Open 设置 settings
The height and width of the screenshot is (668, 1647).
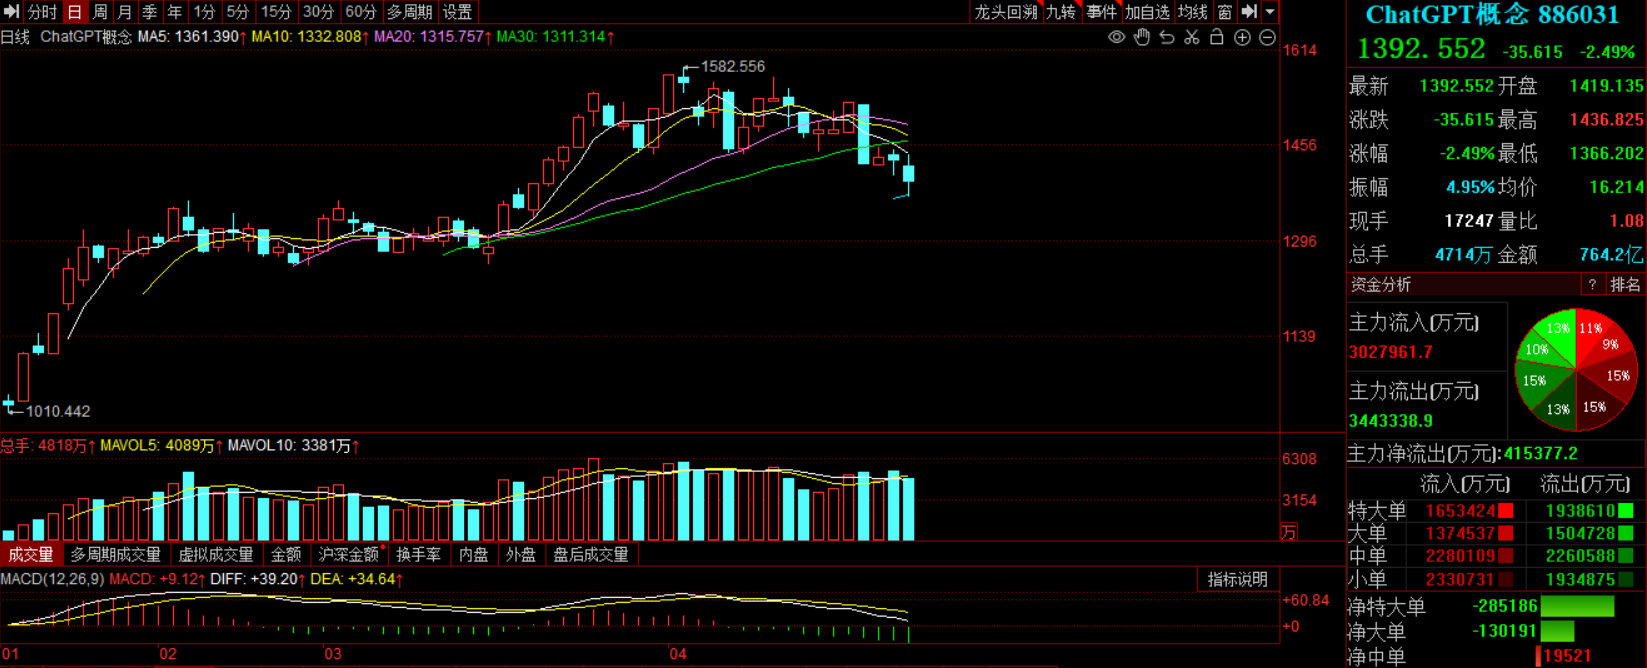pos(458,12)
